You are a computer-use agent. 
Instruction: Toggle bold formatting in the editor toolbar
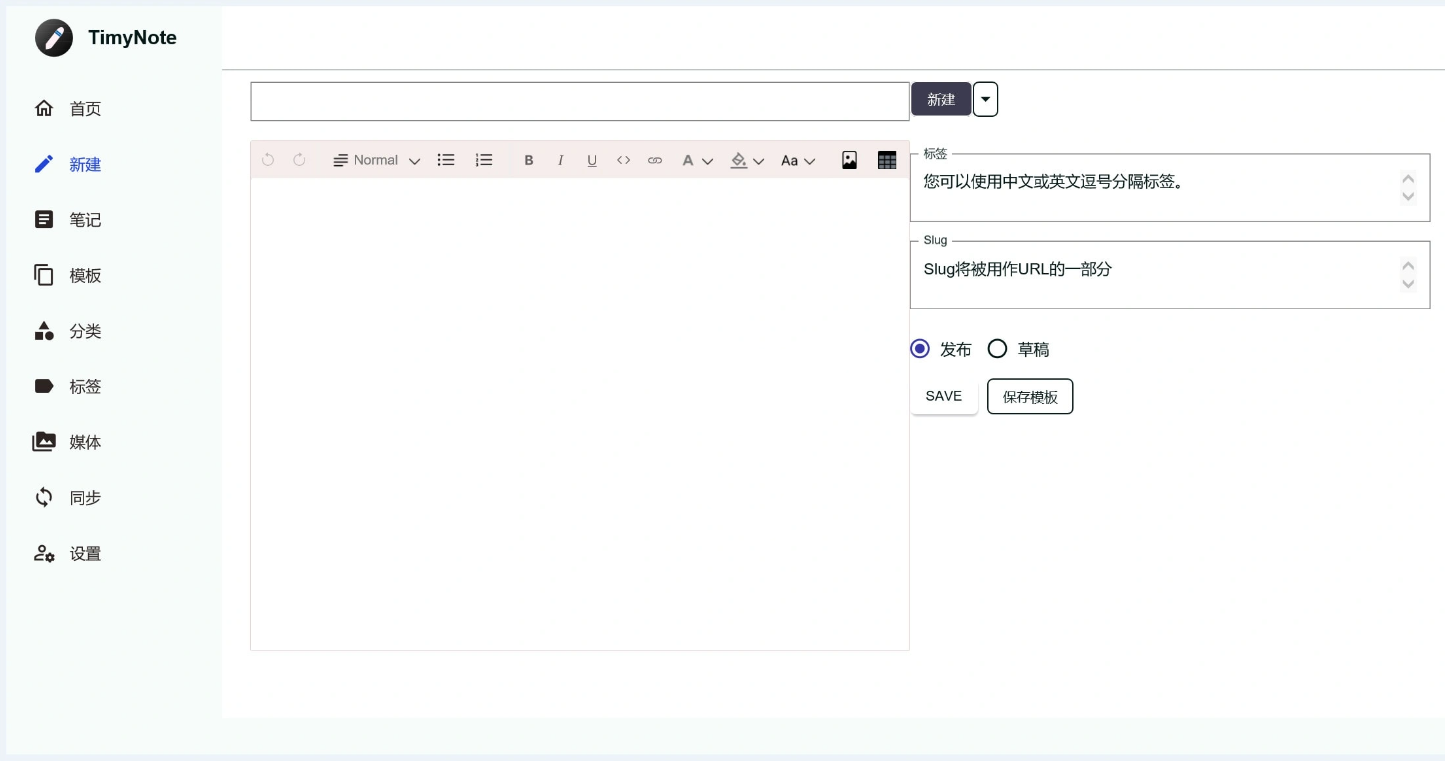(x=529, y=160)
